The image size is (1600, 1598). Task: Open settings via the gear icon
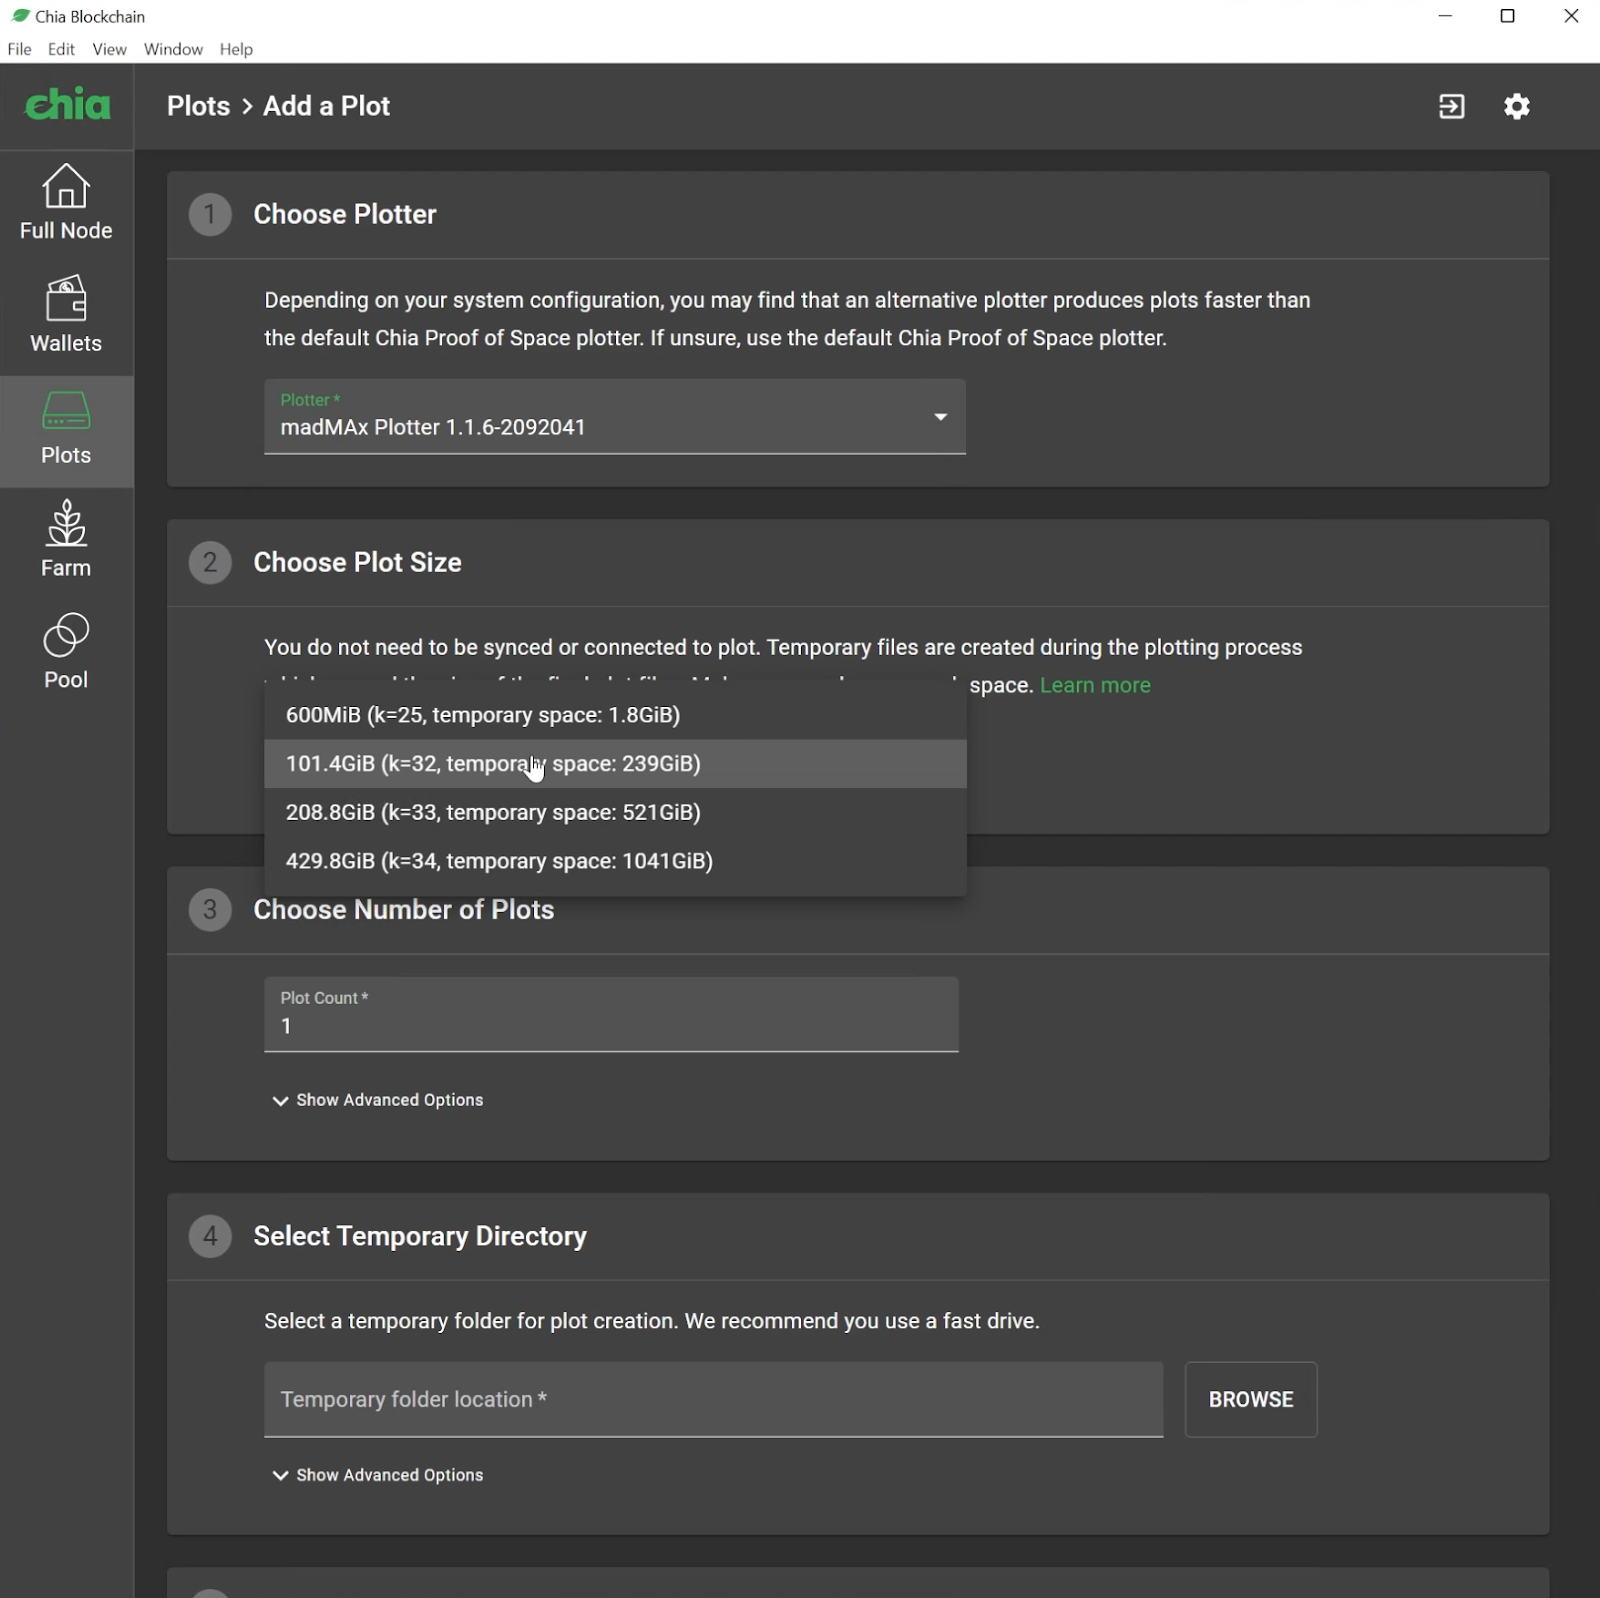point(1517,106)
